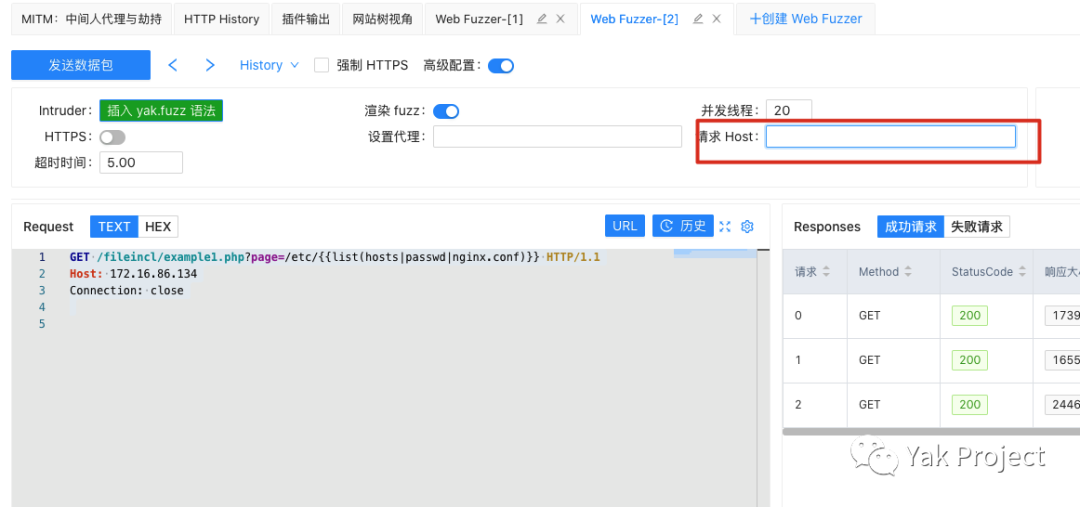Click the 200 status badge in row 1

(970, 360)
